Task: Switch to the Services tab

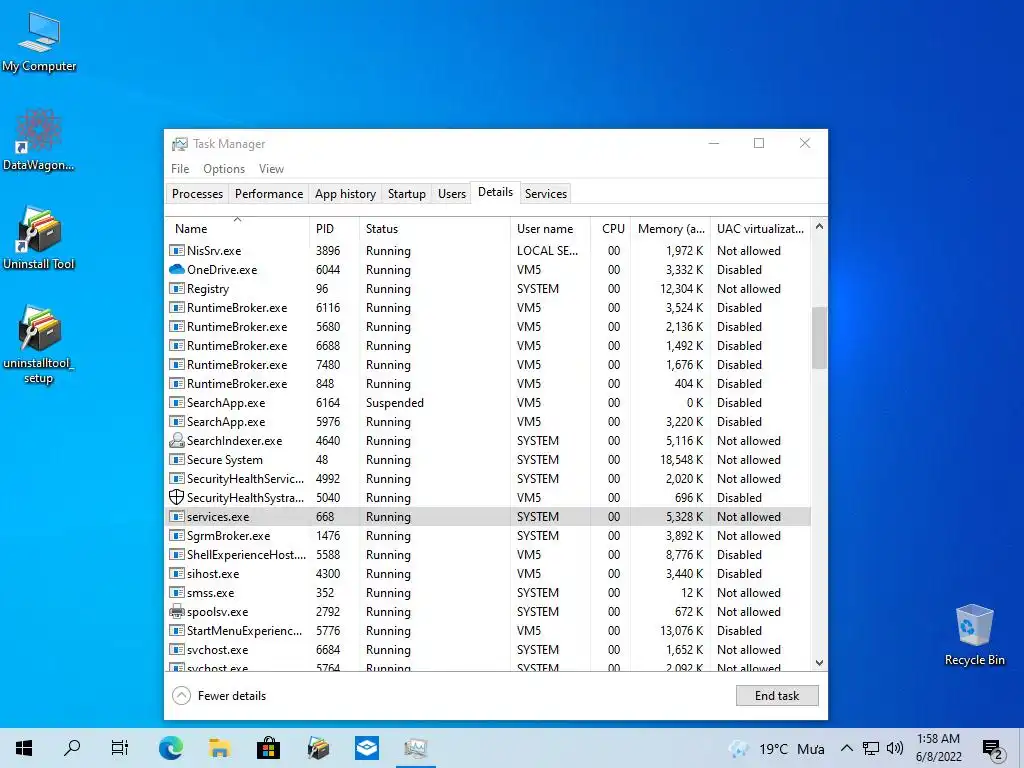Action: [x=546, y=194]
